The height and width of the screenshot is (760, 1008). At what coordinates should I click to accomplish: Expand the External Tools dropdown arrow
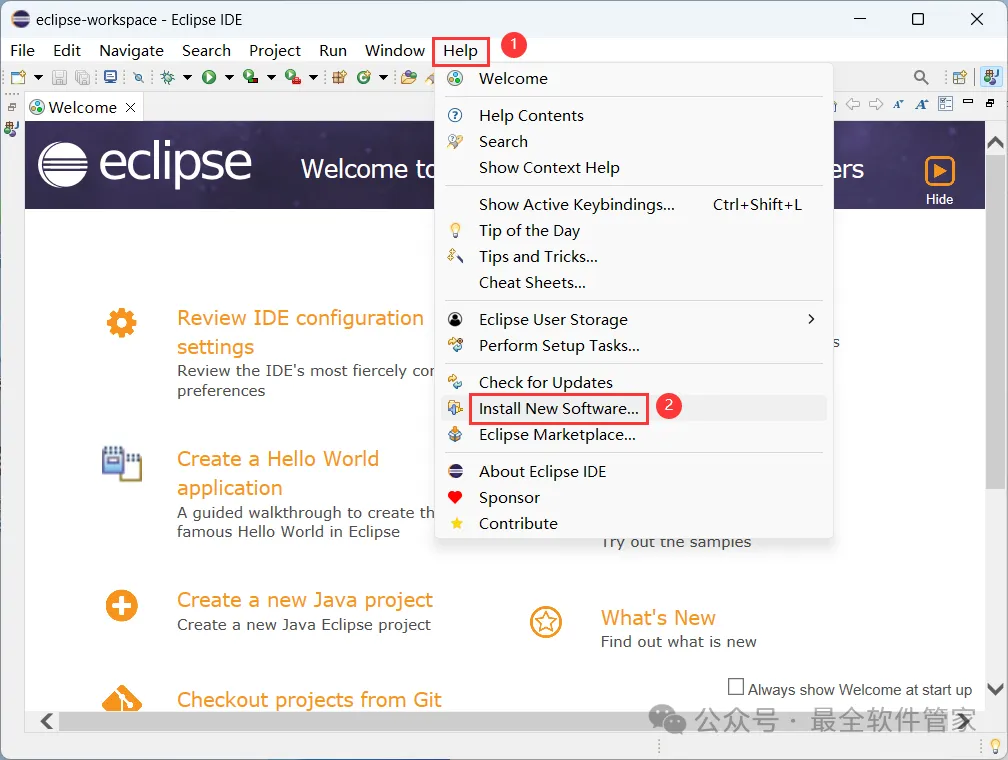click(313, 77)
